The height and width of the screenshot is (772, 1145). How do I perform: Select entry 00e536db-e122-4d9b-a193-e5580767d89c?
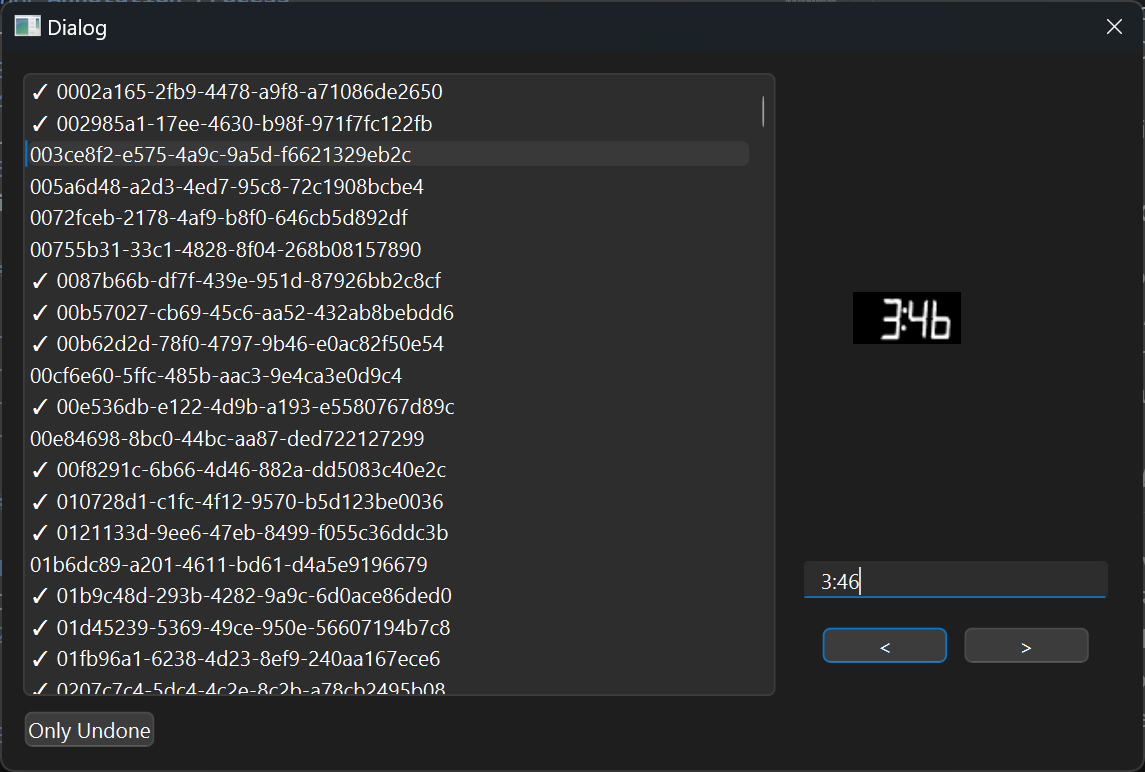pyautogui.click(x=388, y=407)
